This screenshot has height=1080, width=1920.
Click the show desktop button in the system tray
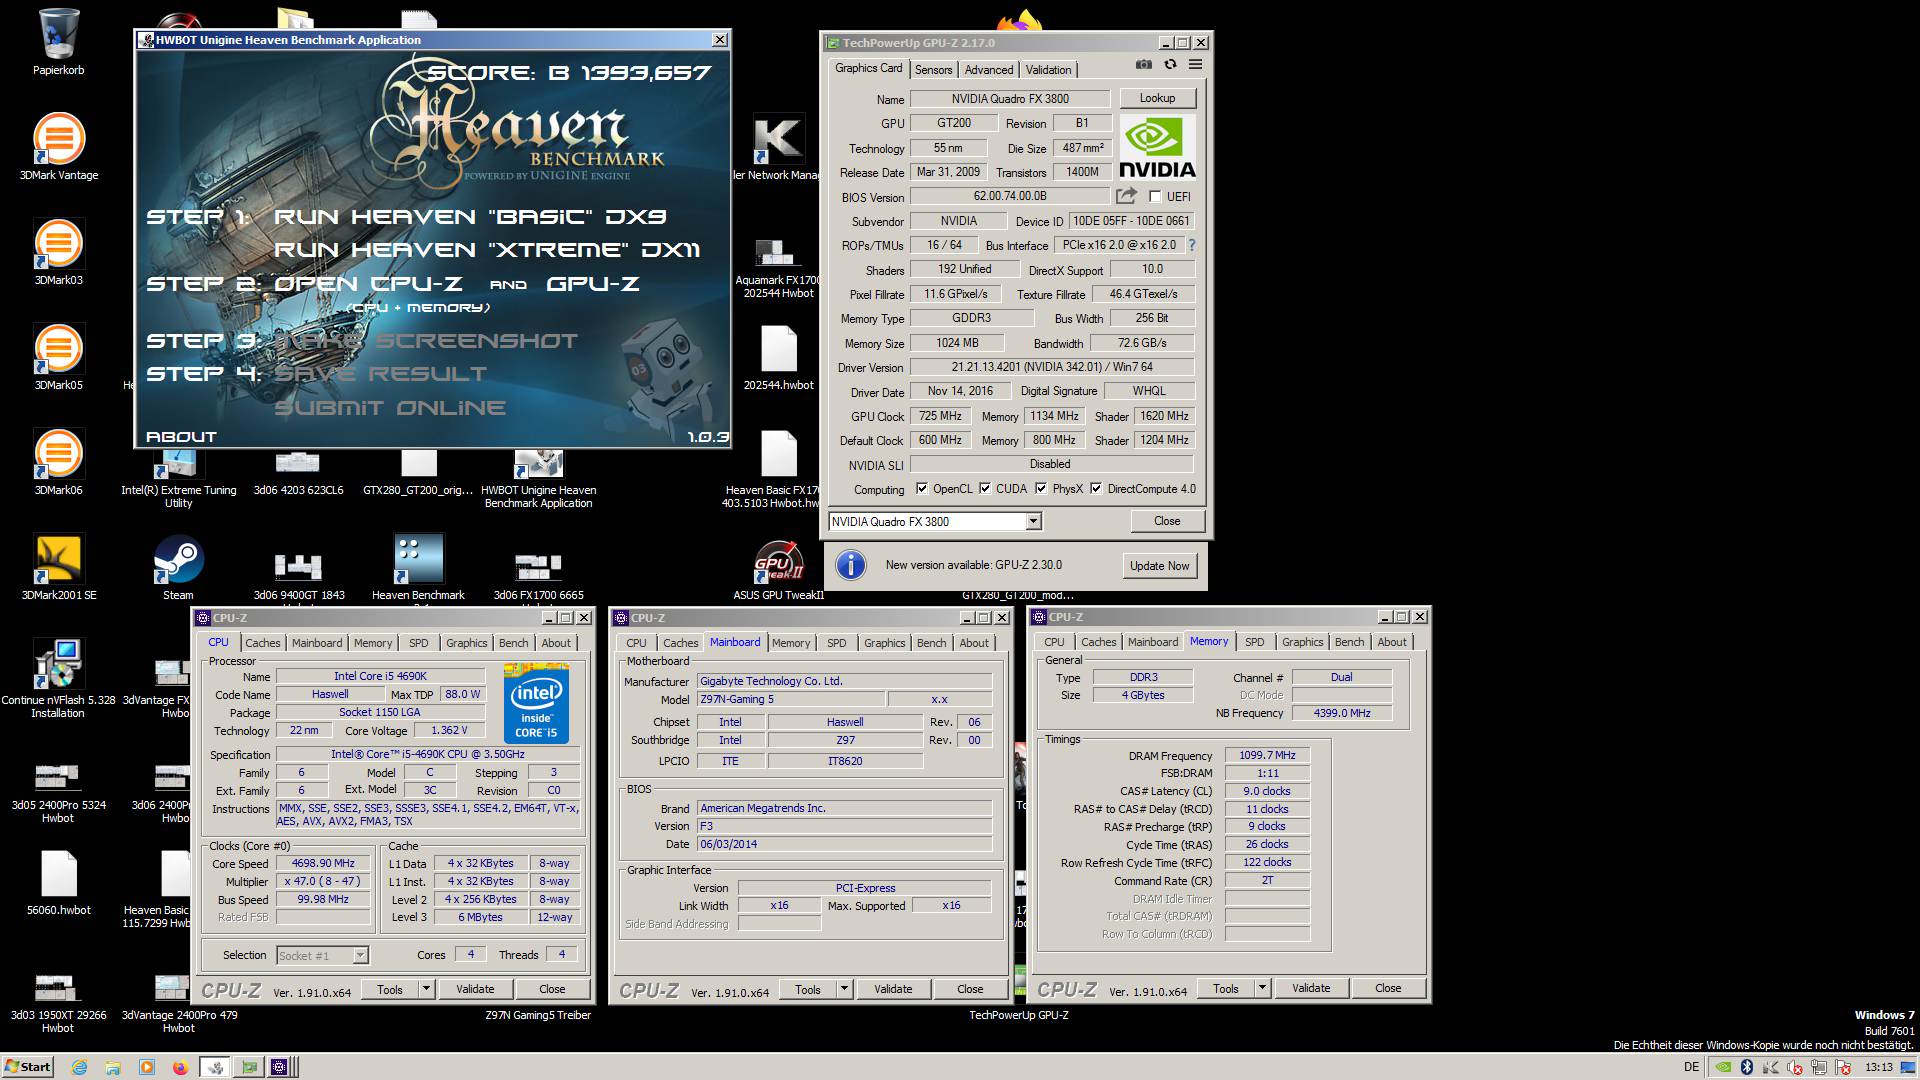pyautogui.click(x=1908, y=1067)
